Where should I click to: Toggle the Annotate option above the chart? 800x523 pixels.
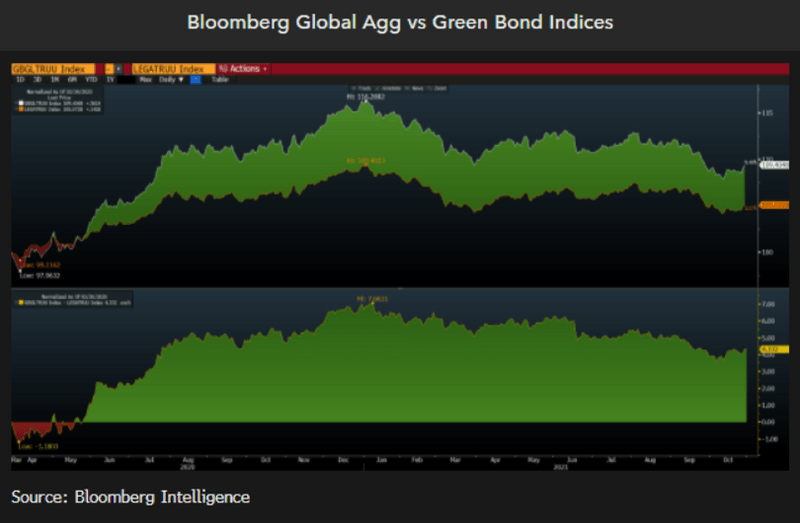388,88
